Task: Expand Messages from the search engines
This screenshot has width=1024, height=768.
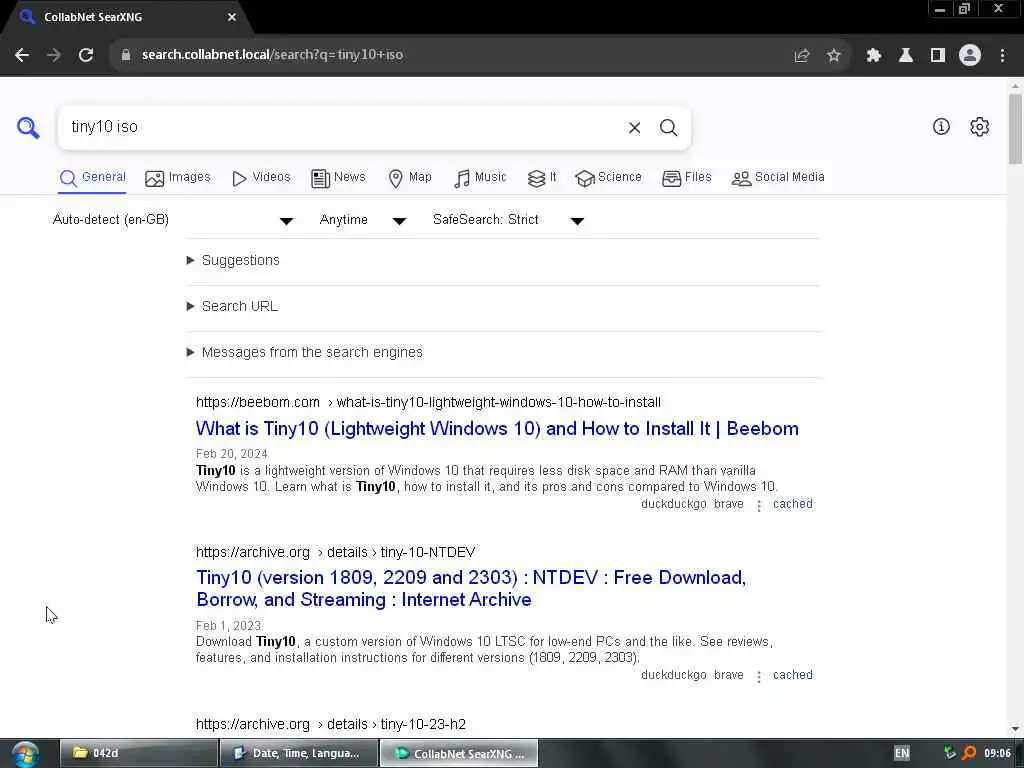Action: [305, 353]
